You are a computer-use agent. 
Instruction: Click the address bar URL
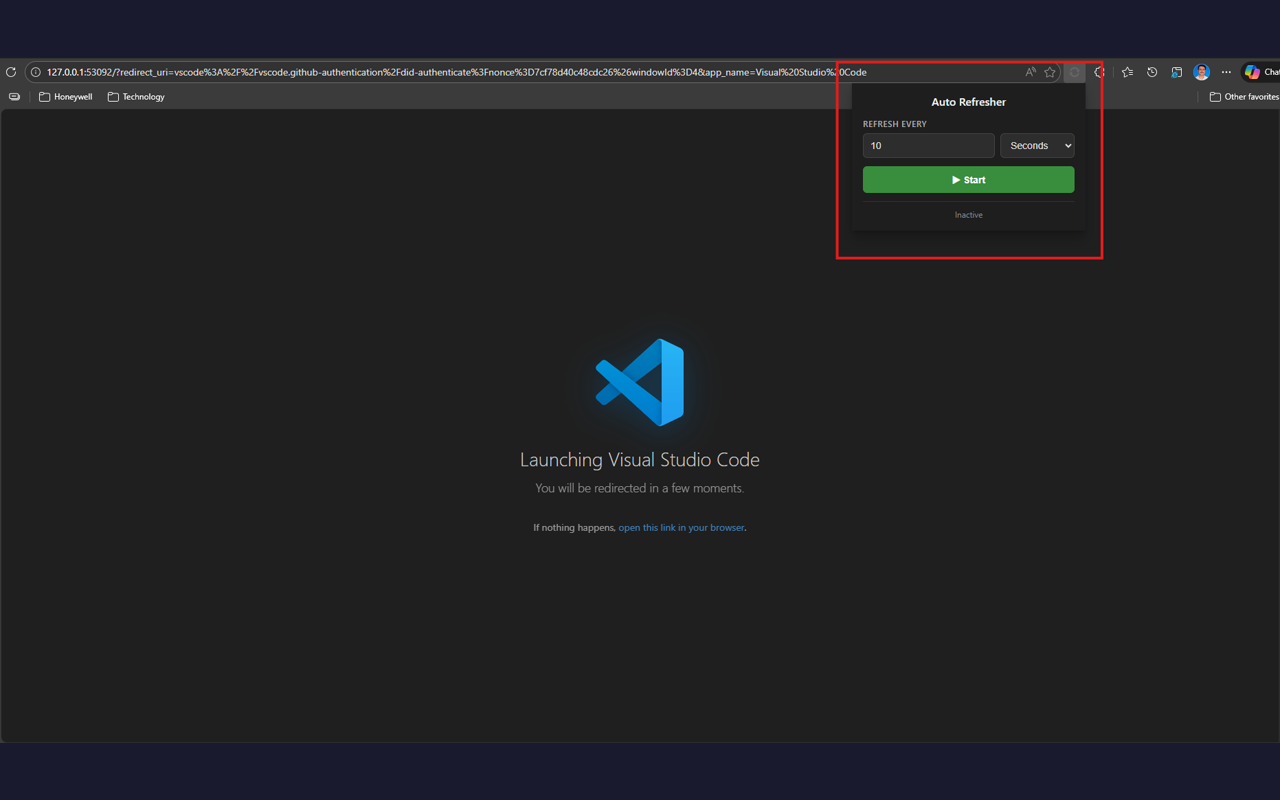(x=456, y=72)
